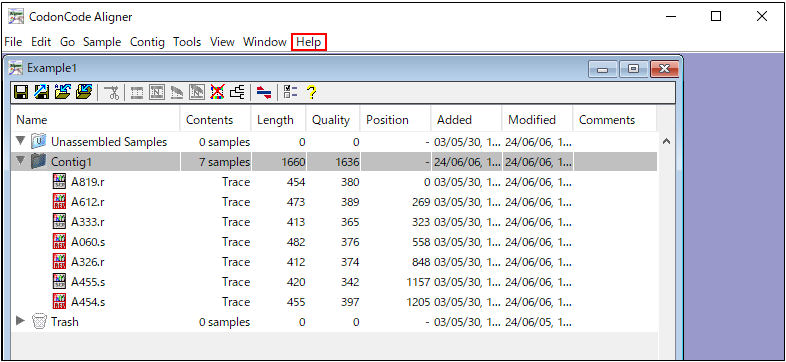Click the checklist preferences icon
The image size is (786, 362).
pyautogui.click(x=291, y=92)
